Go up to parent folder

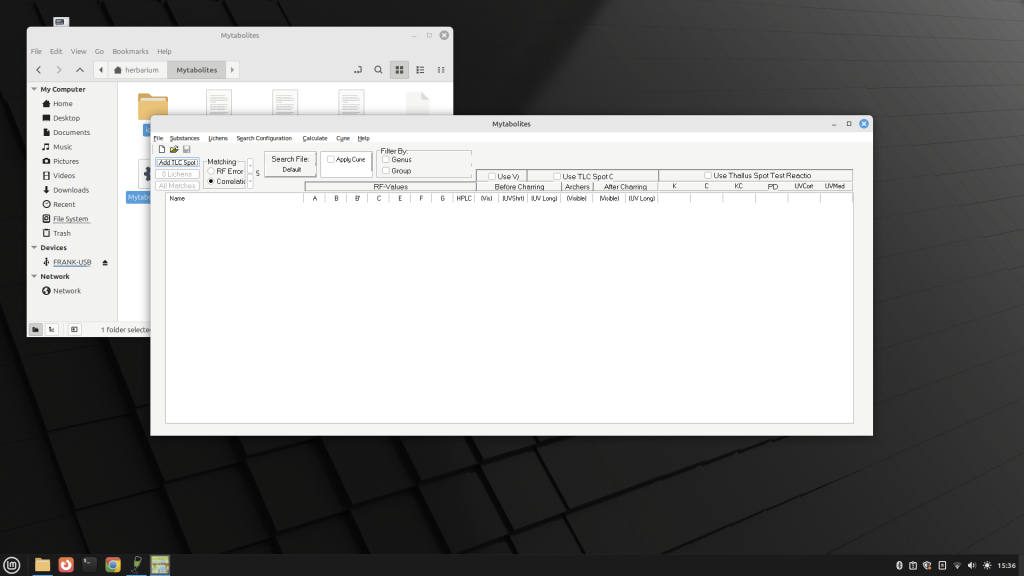(x=80, y=70)
